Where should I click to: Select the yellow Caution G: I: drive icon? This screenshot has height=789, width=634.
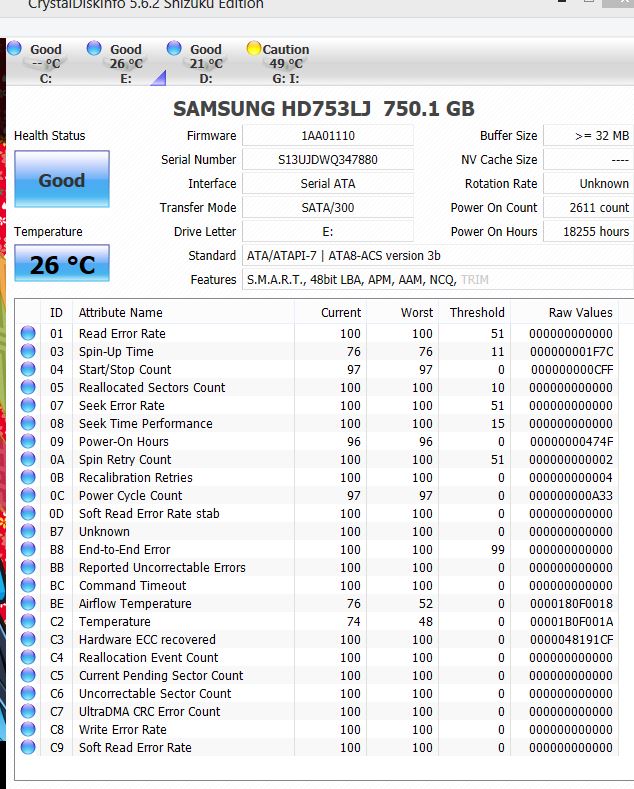click(x=254, y=49)
